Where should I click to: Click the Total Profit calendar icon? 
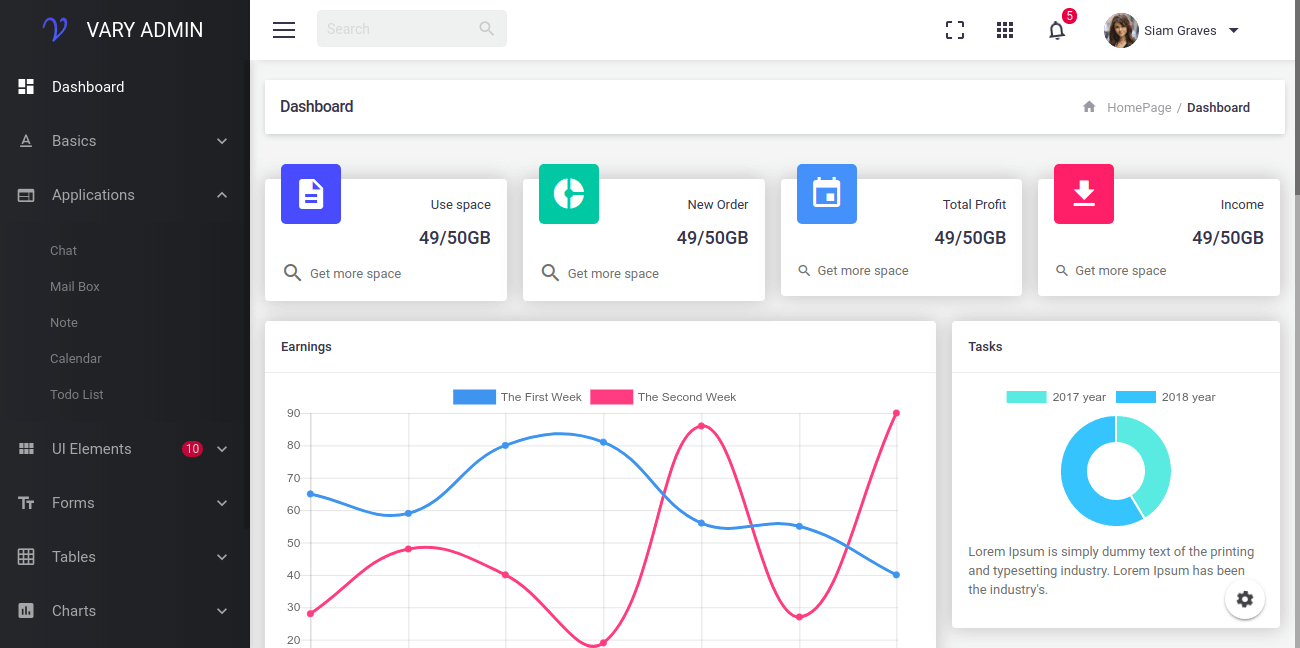(827, 194)
